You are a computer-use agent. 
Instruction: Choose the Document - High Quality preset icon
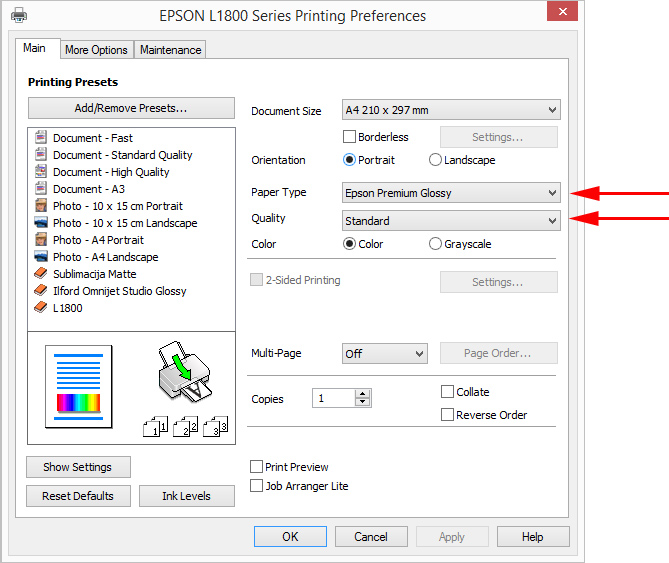click(41, 172)
